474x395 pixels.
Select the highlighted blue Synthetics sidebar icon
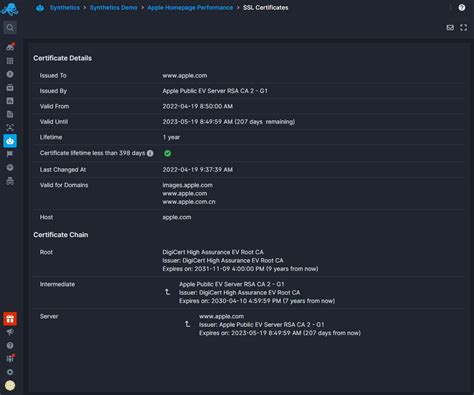pyautogui.click(x=10, y=141)
